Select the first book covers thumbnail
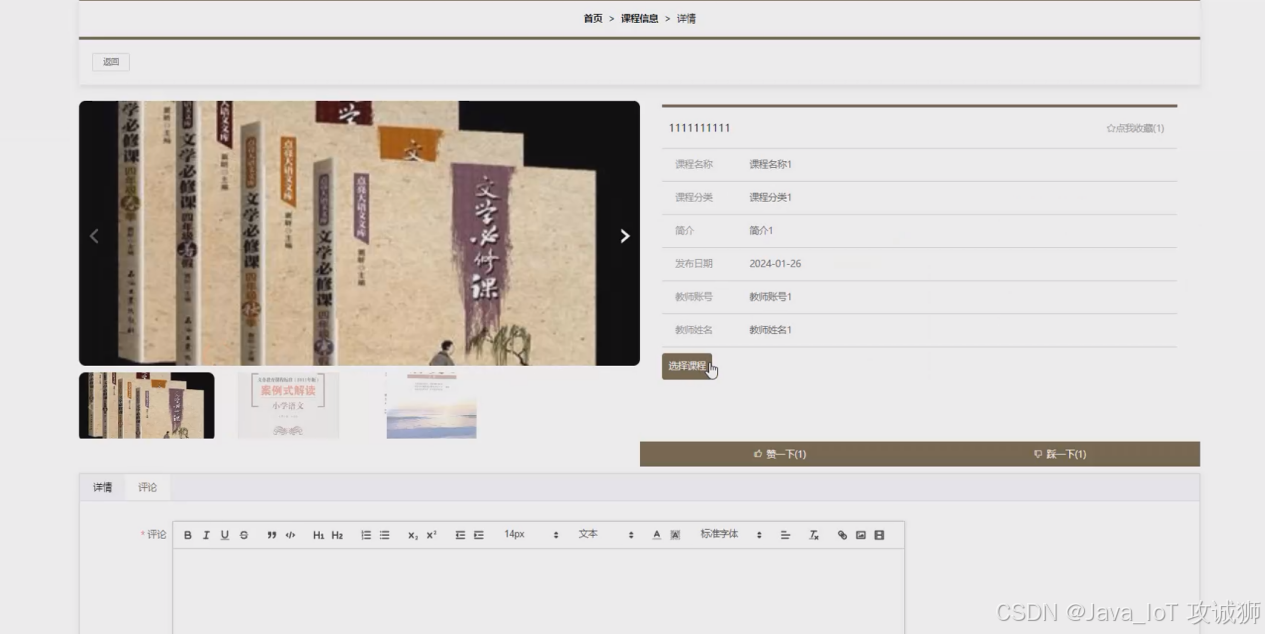Image resolution: width=1265 pixels, height=634 pixels. tap(147, 405)
